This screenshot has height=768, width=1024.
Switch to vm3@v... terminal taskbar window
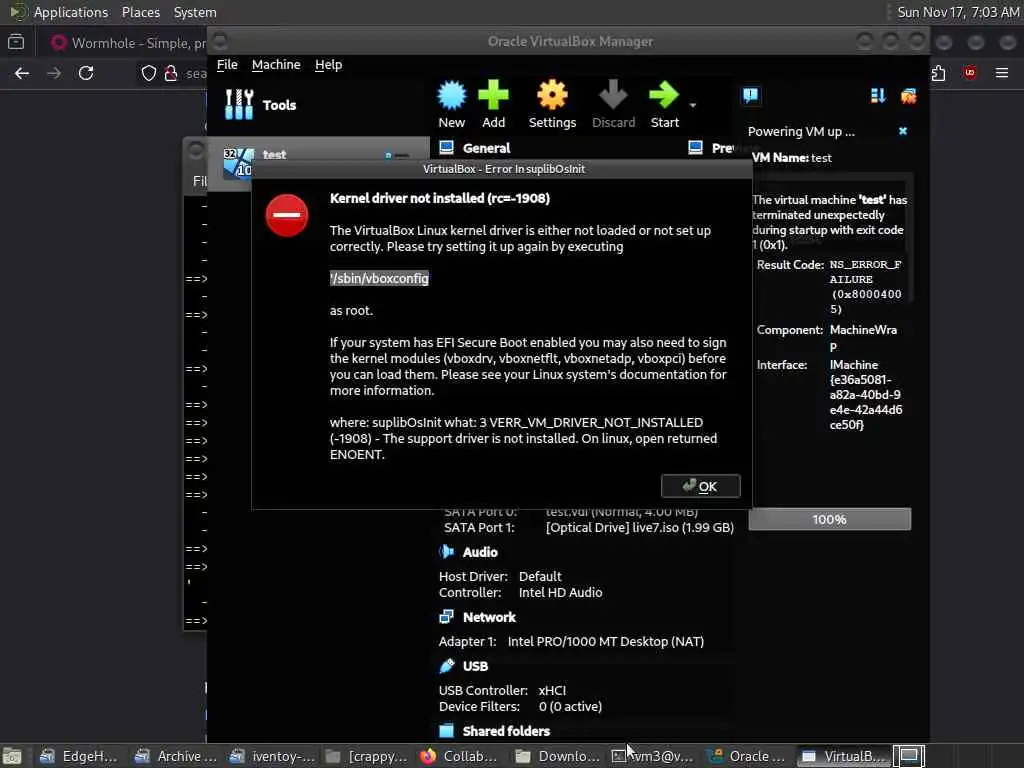coord(652,756)
